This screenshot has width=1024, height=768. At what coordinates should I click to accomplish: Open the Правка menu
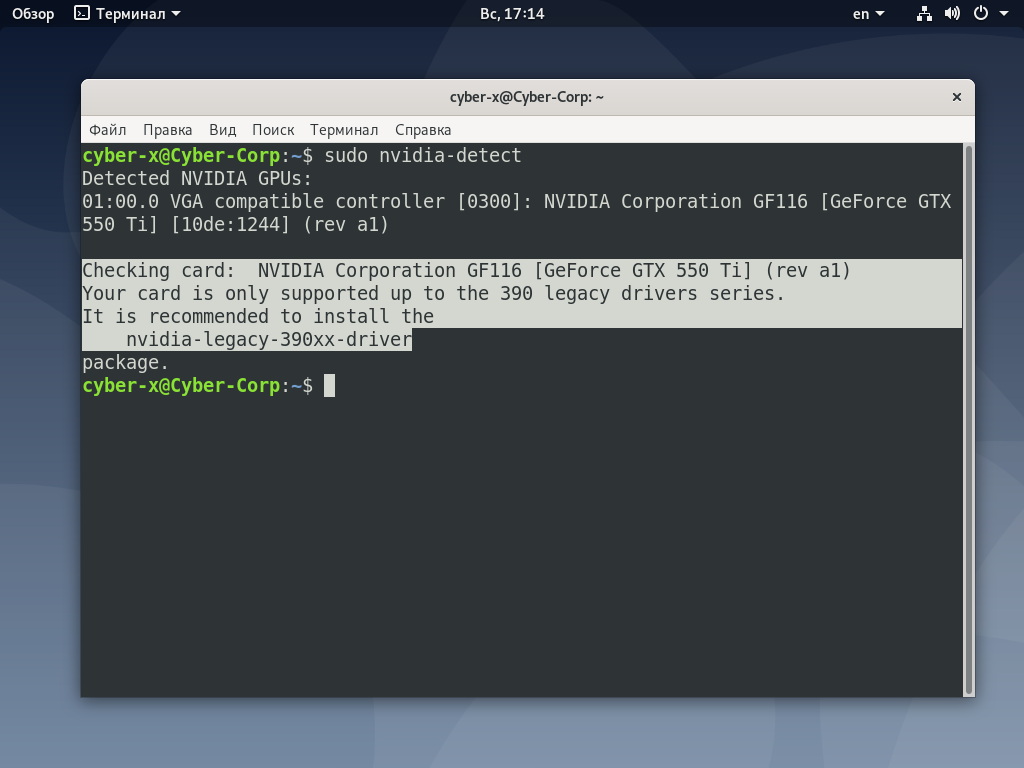coord(168,130)
